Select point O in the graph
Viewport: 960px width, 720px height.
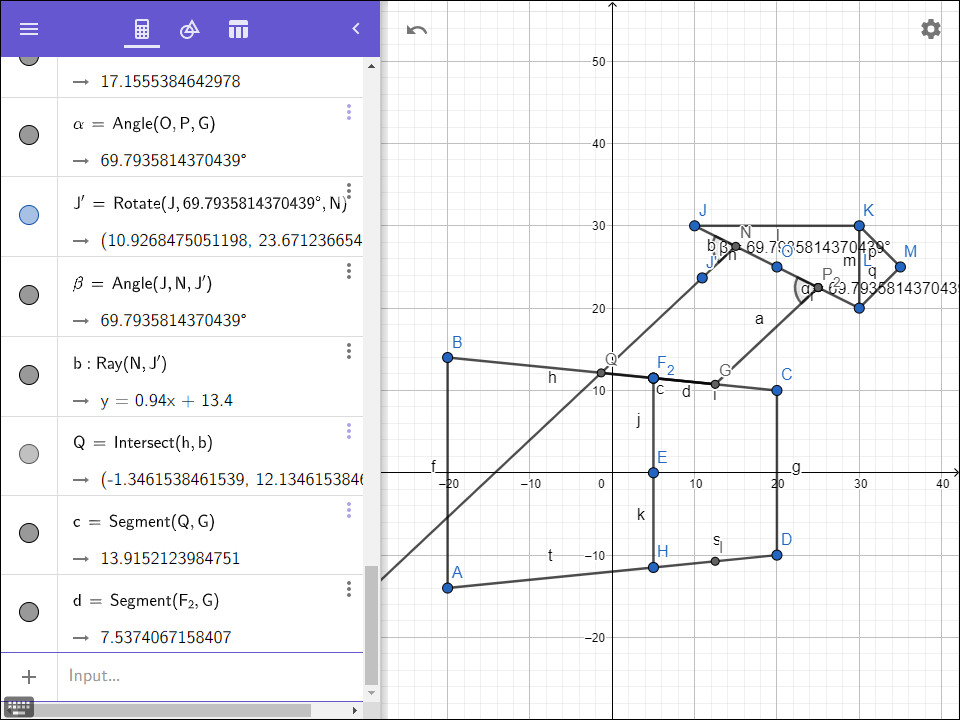777,267
